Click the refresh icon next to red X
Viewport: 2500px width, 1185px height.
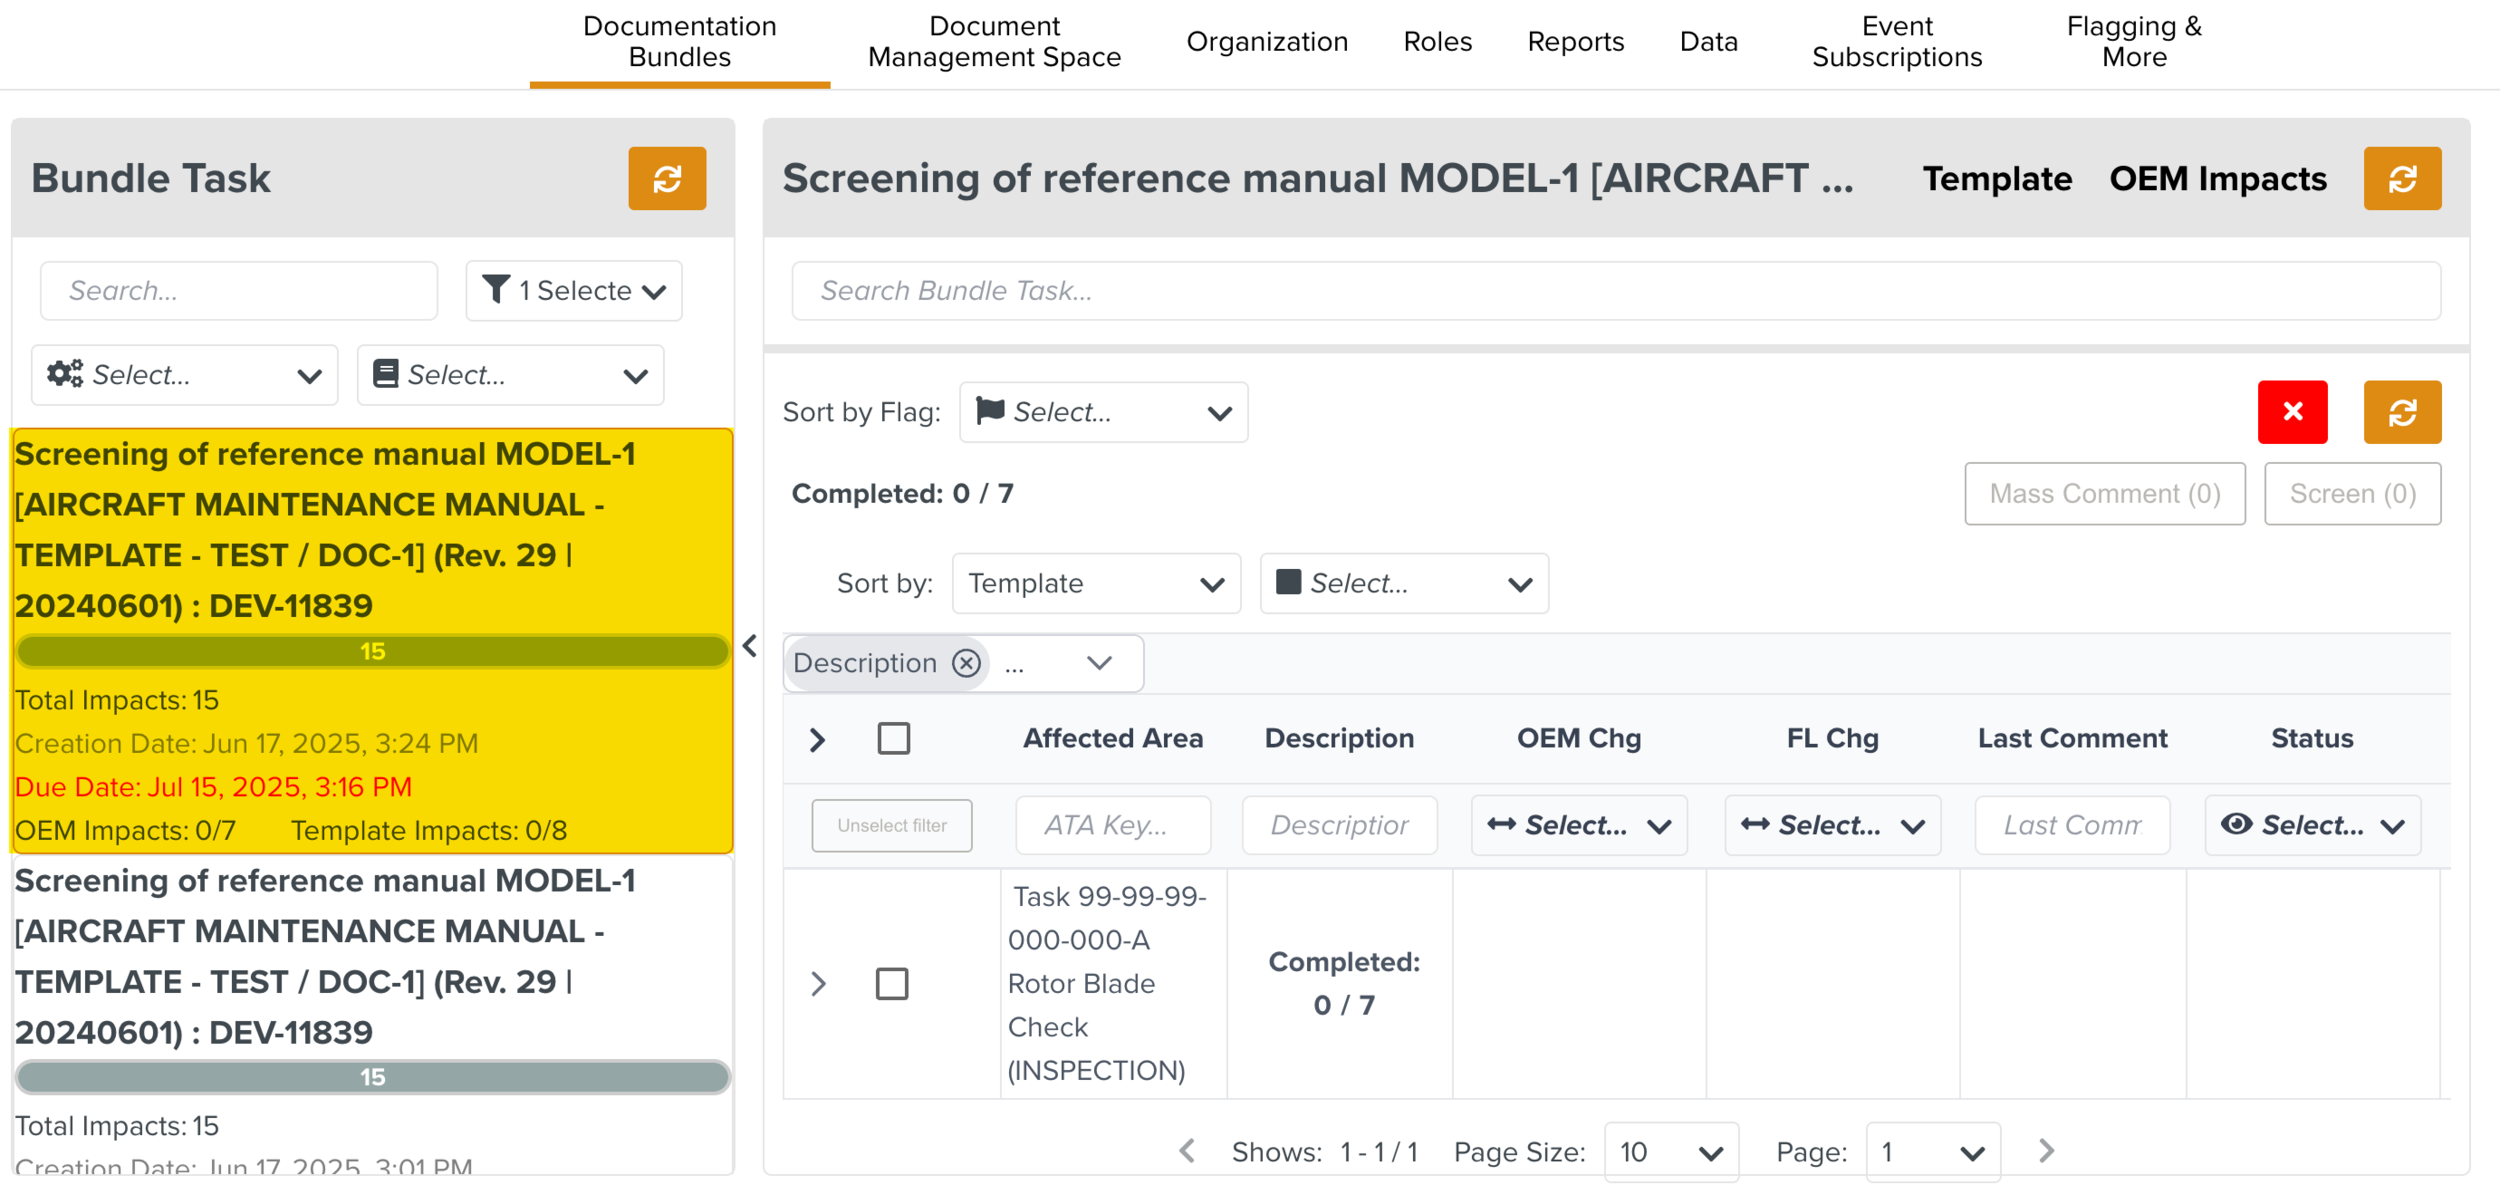(x=2401, y=412)
